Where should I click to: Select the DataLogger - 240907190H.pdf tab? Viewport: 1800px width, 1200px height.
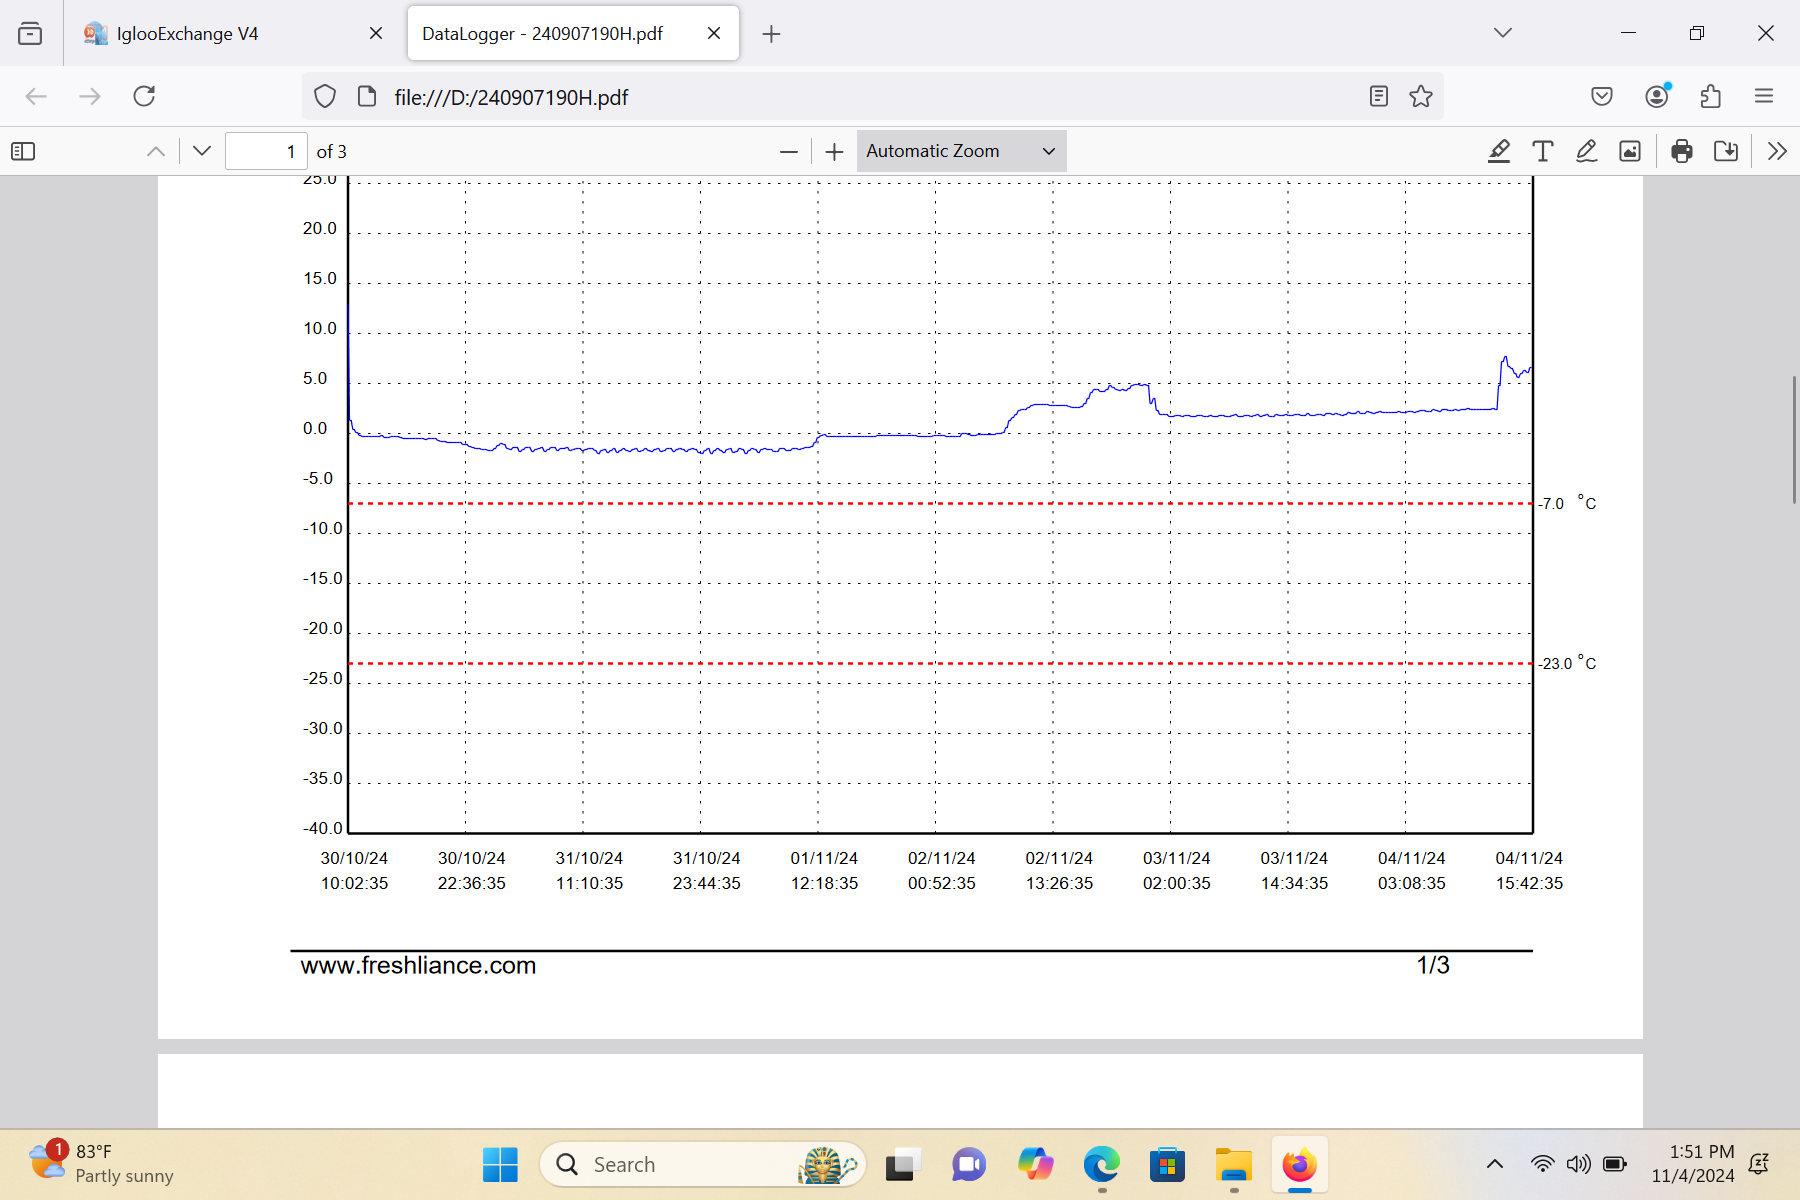coord(573,34)
